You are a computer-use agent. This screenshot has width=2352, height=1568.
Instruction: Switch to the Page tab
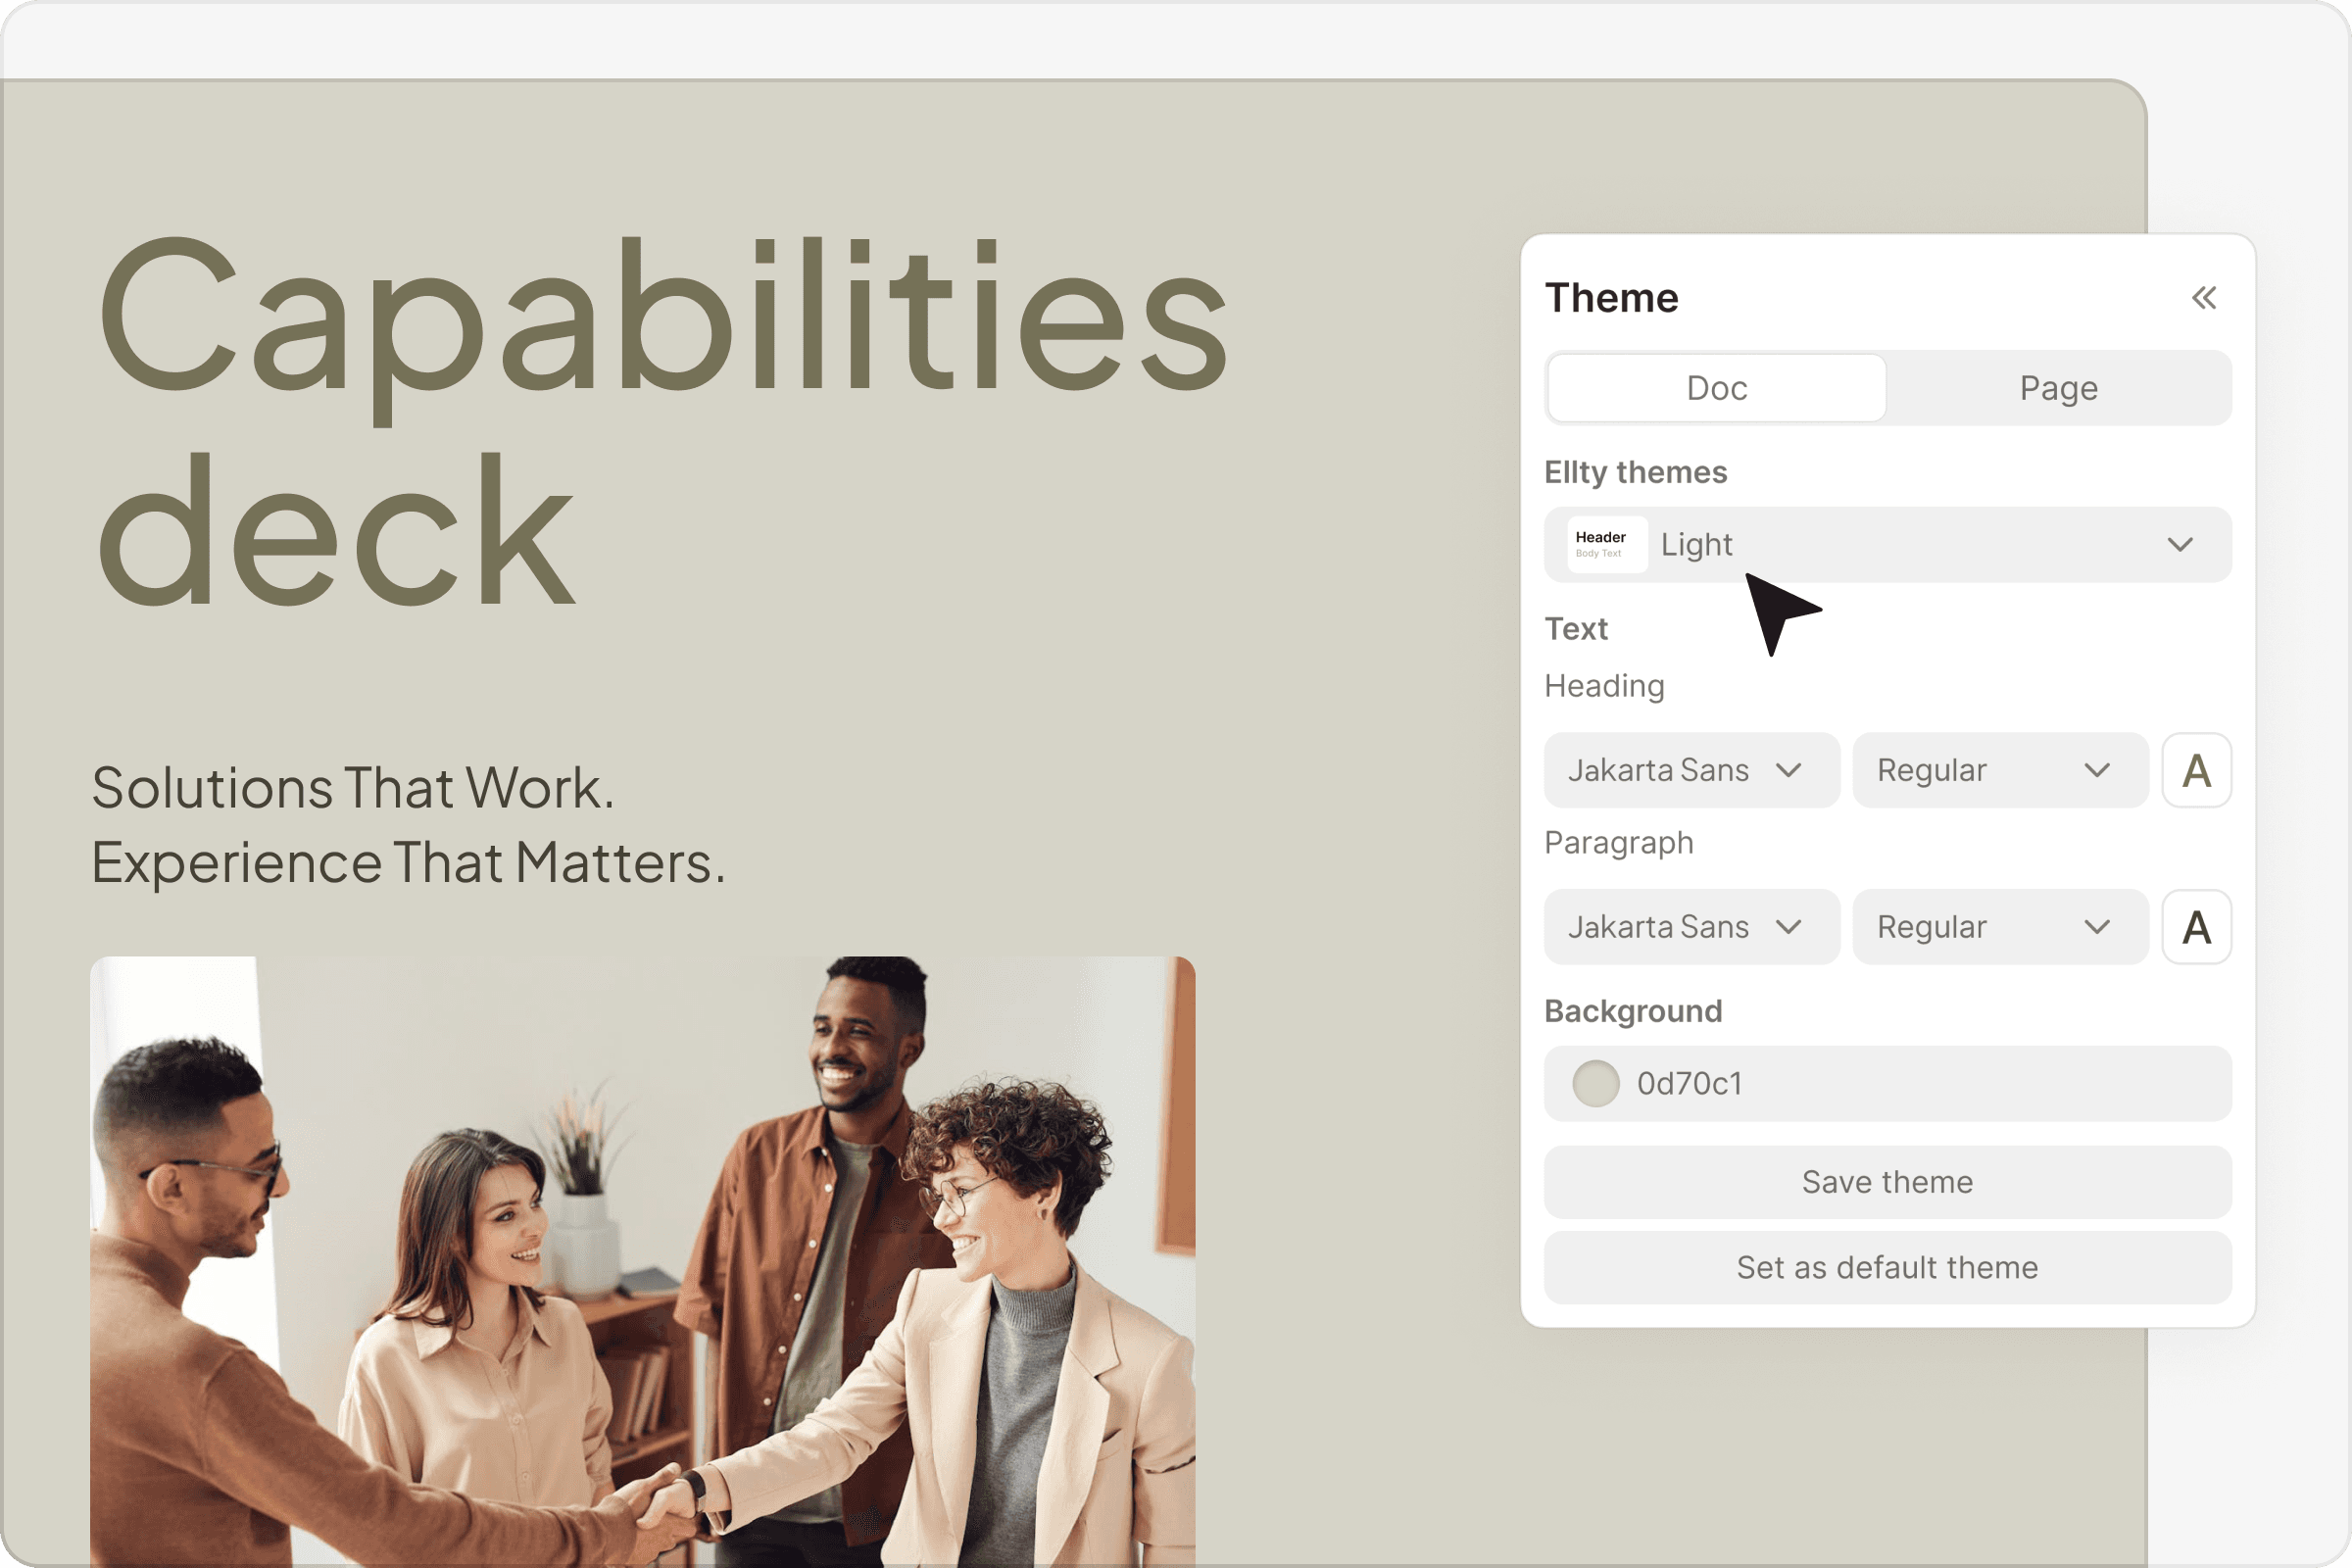coord(2058,388)
